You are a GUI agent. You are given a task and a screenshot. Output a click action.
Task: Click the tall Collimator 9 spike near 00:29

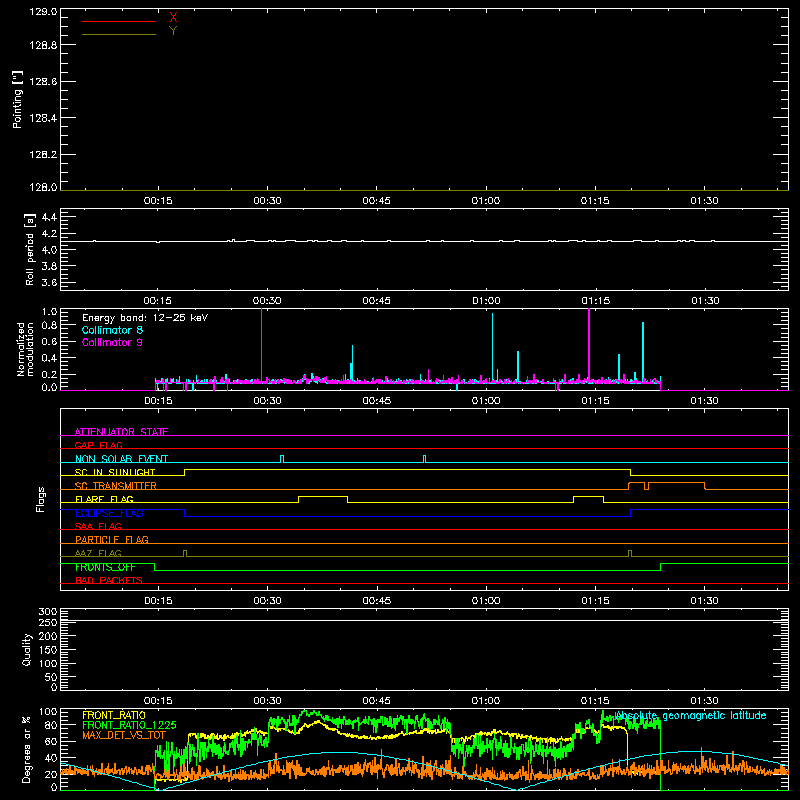(x=262, y=344)
